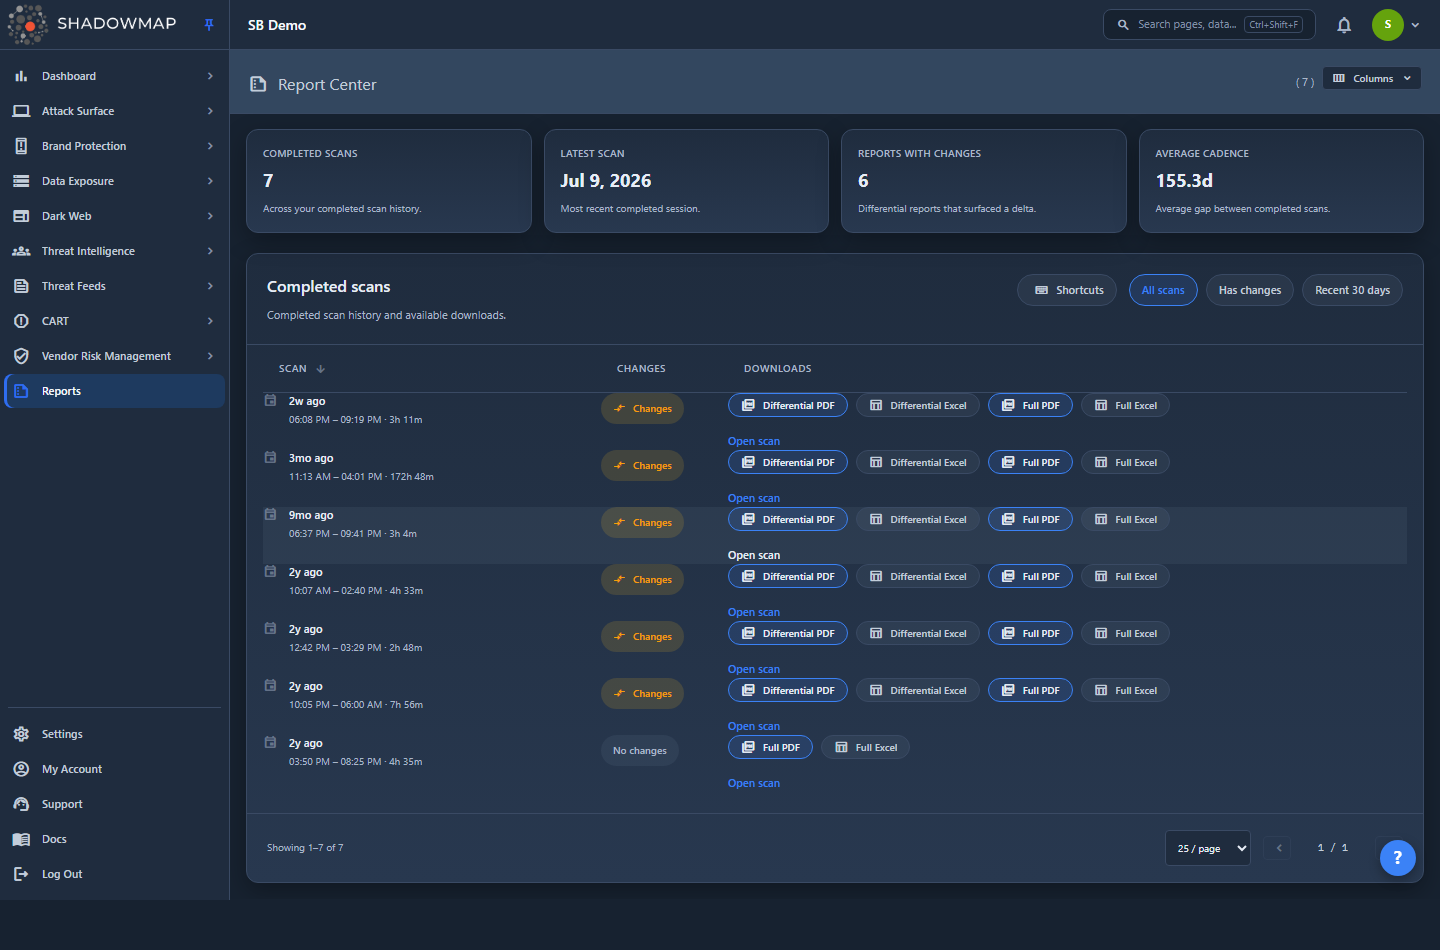The width and height of the screenshot is (1440, 950).
Task: Open help via the blue question mark
Action: pyautogui.click(x=1397, y=857)
